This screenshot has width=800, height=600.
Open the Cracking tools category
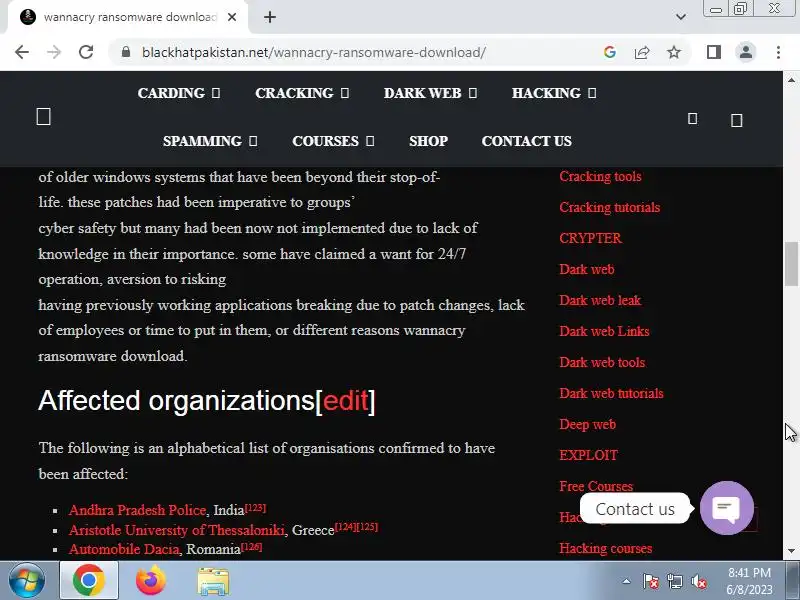click(600, 177)
